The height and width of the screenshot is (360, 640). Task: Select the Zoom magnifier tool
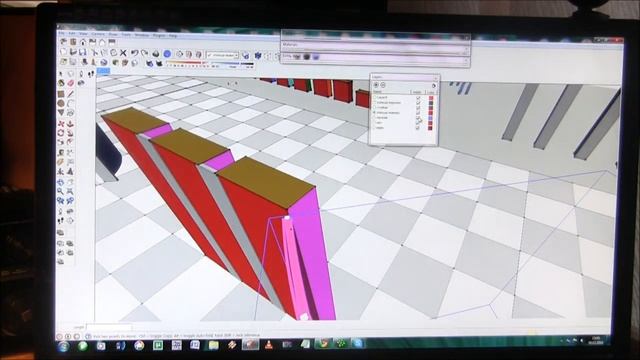(61, 191)
